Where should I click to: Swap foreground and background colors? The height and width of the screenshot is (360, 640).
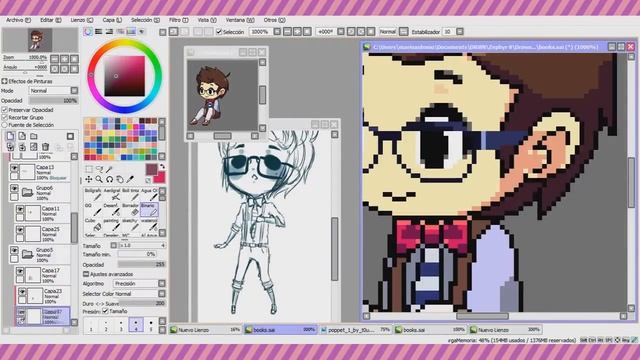[162, 167]
